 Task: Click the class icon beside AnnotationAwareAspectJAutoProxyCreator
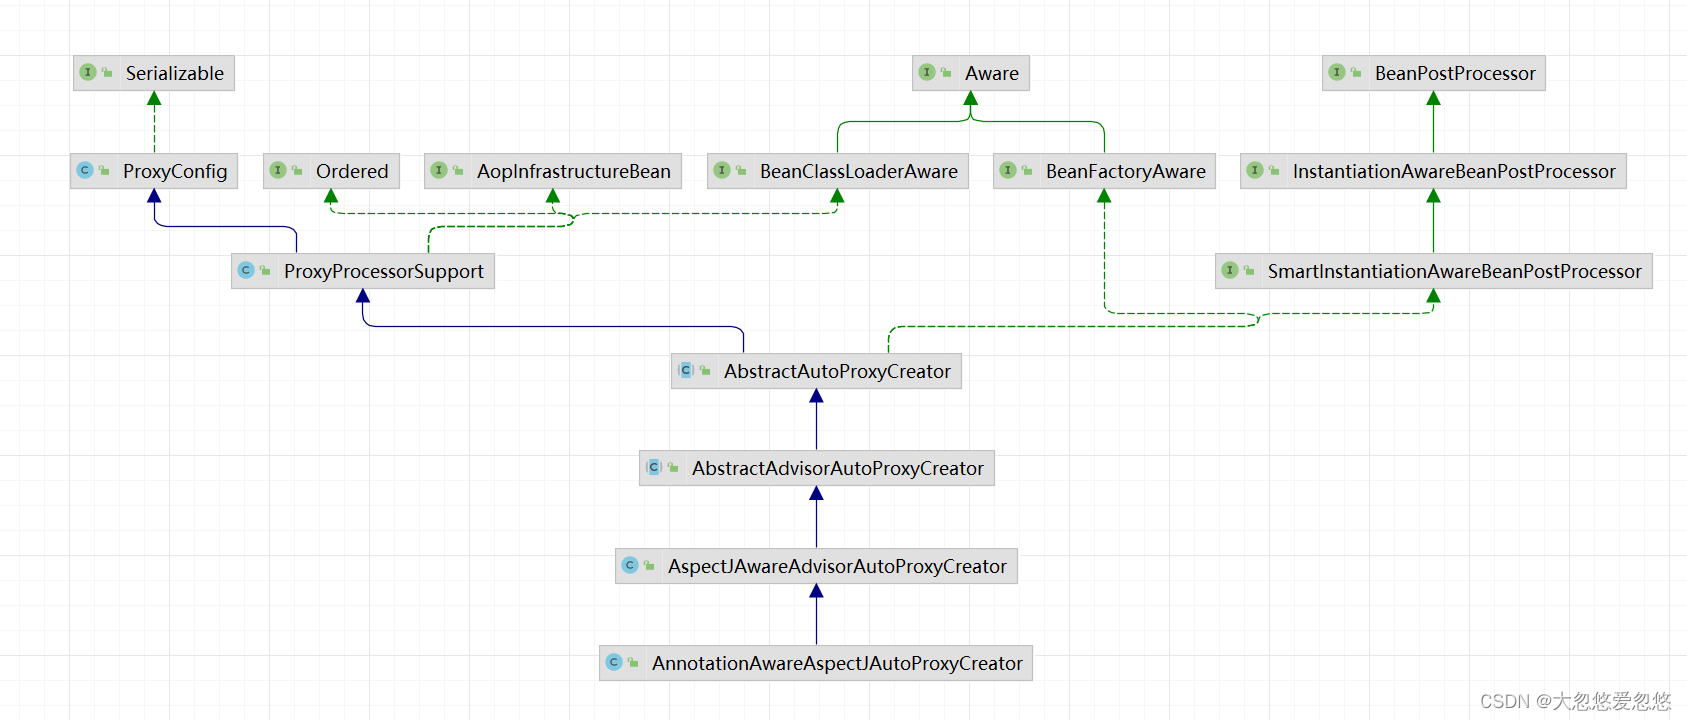pyautogui.click(x=614, y=662)
